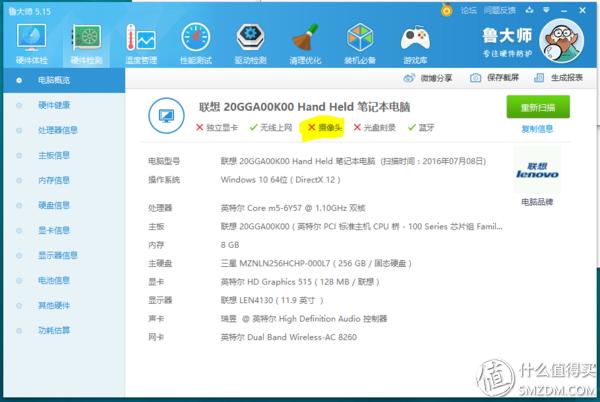Click 生成报表 generate report

pos(558,78)
